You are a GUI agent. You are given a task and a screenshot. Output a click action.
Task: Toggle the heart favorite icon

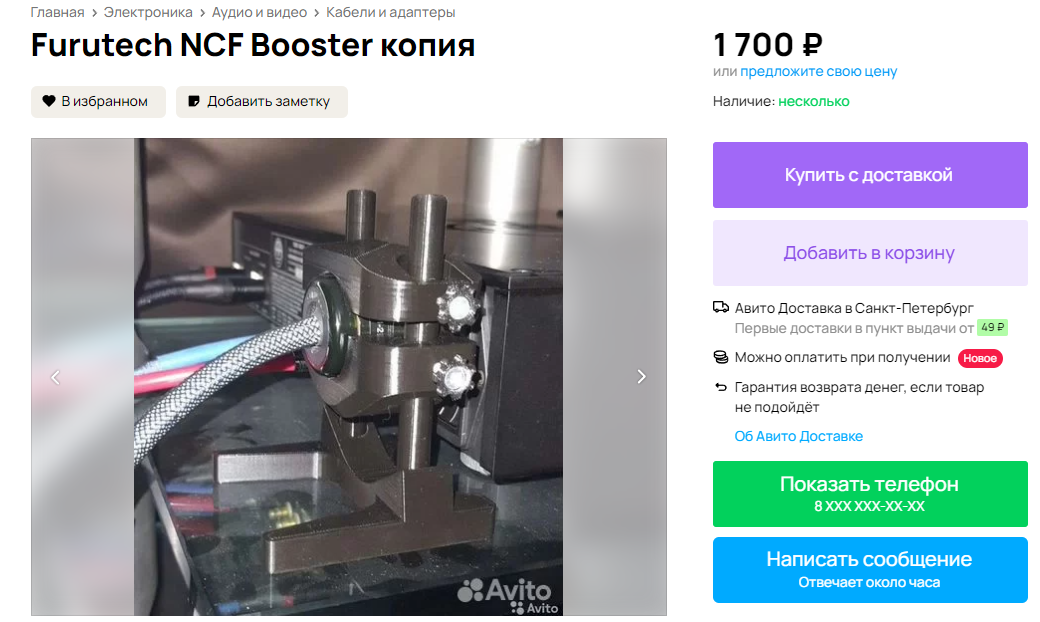pyautogui.click(x=48, y=101)
